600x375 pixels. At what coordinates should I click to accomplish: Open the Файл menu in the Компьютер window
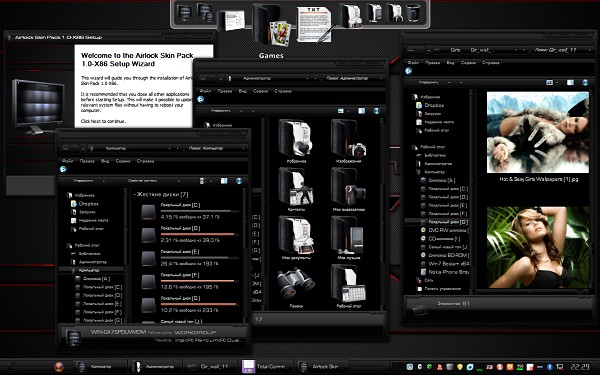67,161
